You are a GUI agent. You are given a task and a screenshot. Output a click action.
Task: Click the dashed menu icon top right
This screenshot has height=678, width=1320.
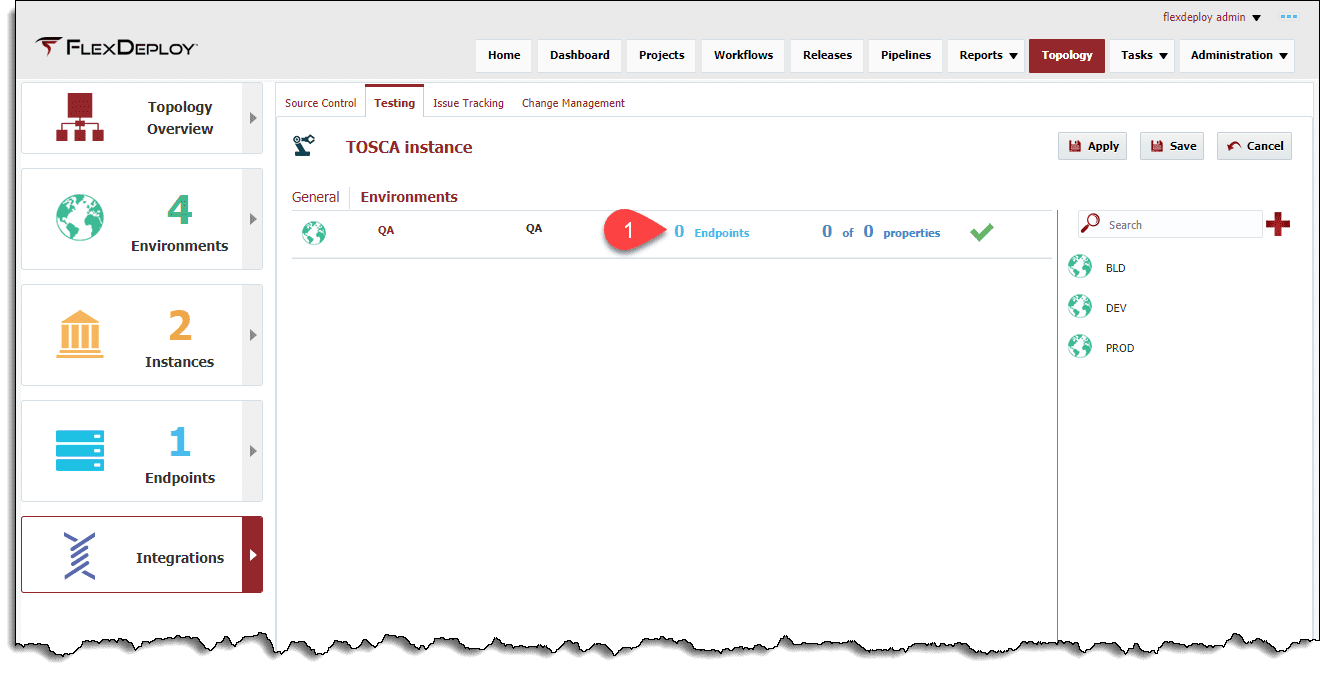coord(1289,17)
